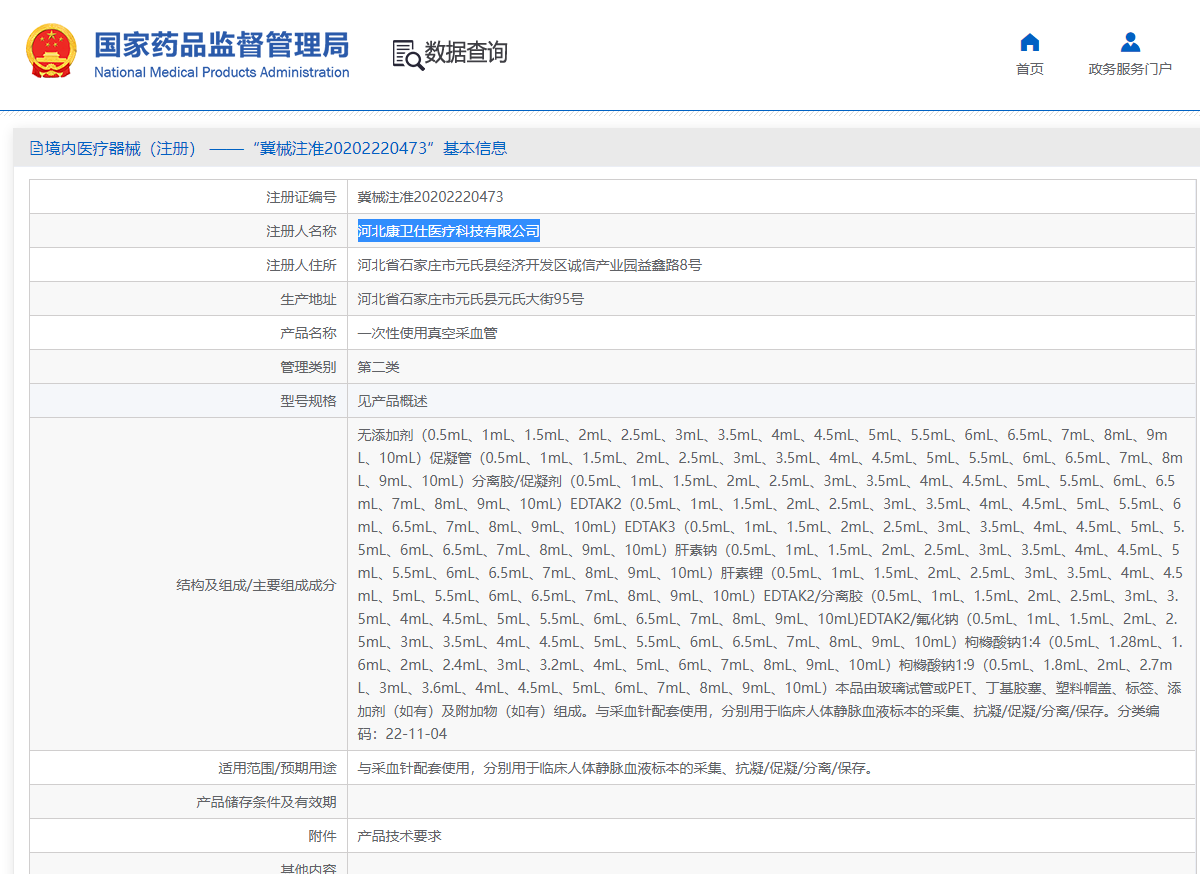1200x874 pixels.
Task: Click the National Medical Products Administration text
Action: click(x=221, y=72)
